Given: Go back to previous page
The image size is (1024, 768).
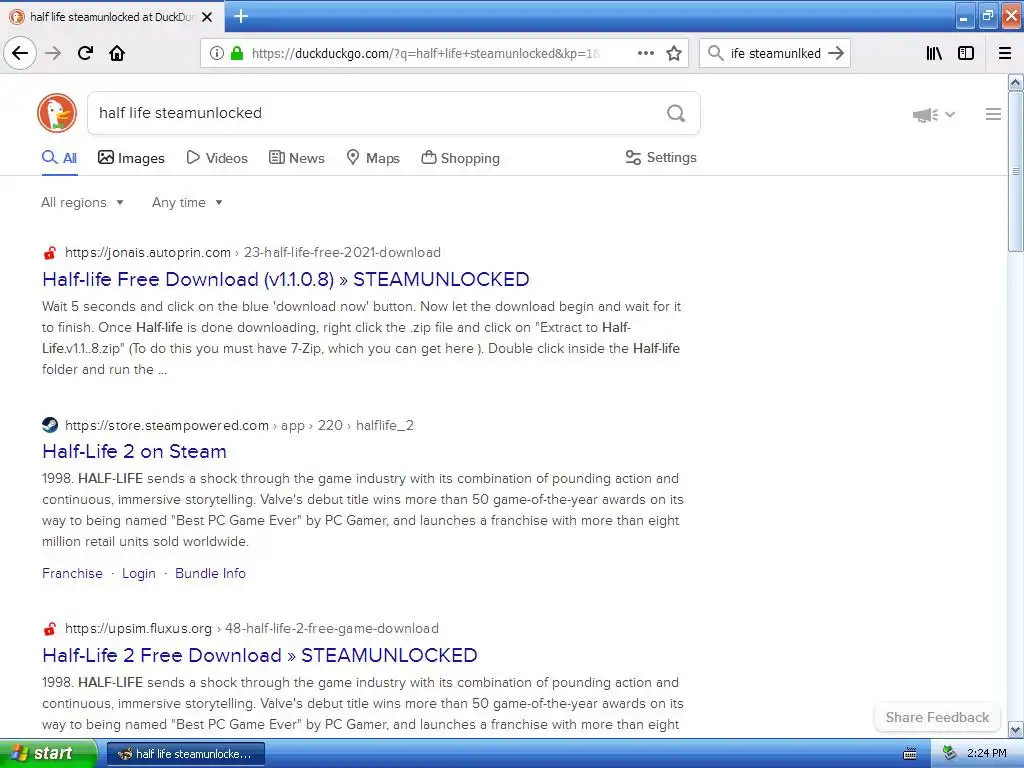Looking at the screenshot, I should click(20, 53).
